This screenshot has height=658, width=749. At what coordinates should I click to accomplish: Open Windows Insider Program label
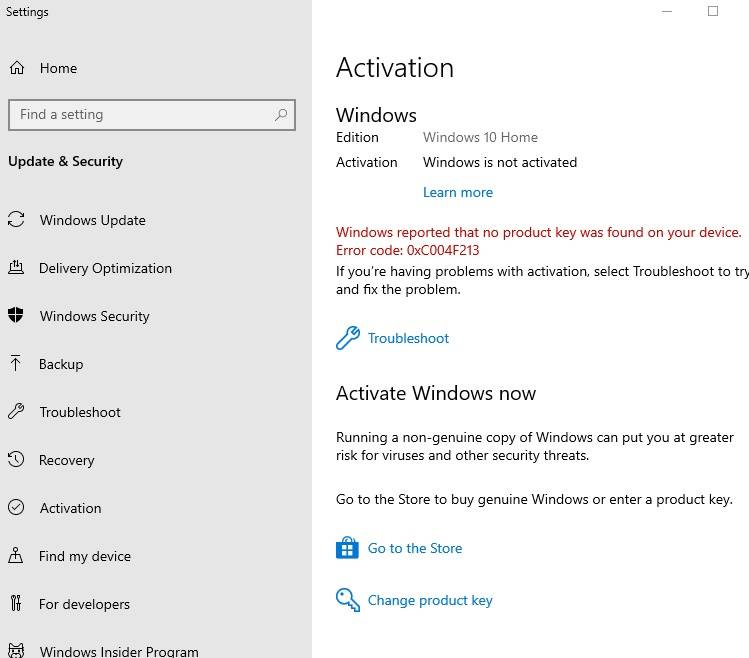coord(119,651)
